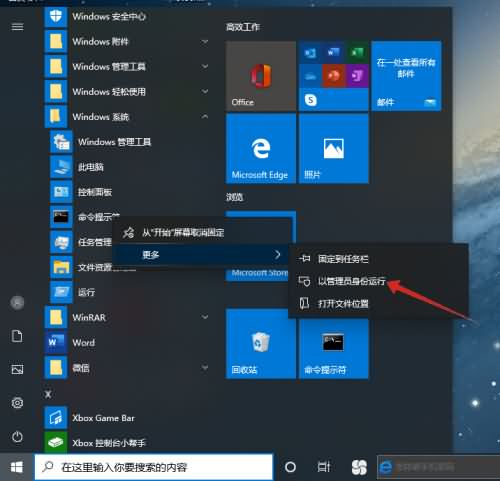Open the 回收站 tile
Screen dimensions: 500x481
point(261,344)
